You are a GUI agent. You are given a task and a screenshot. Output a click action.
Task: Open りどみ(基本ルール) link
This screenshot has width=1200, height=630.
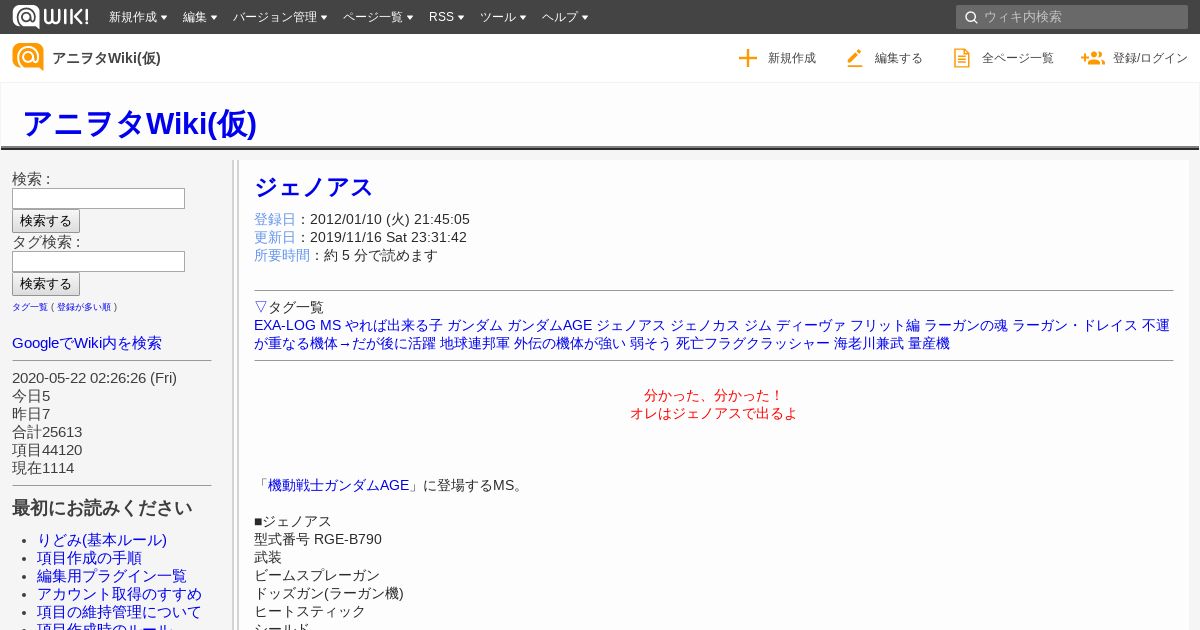tap(102, 540)
